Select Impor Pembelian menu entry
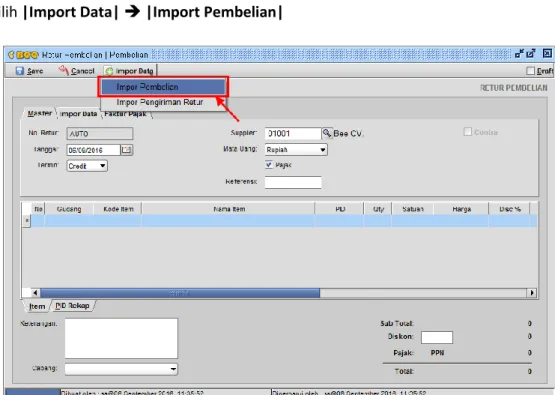 [x=163, y=87]
